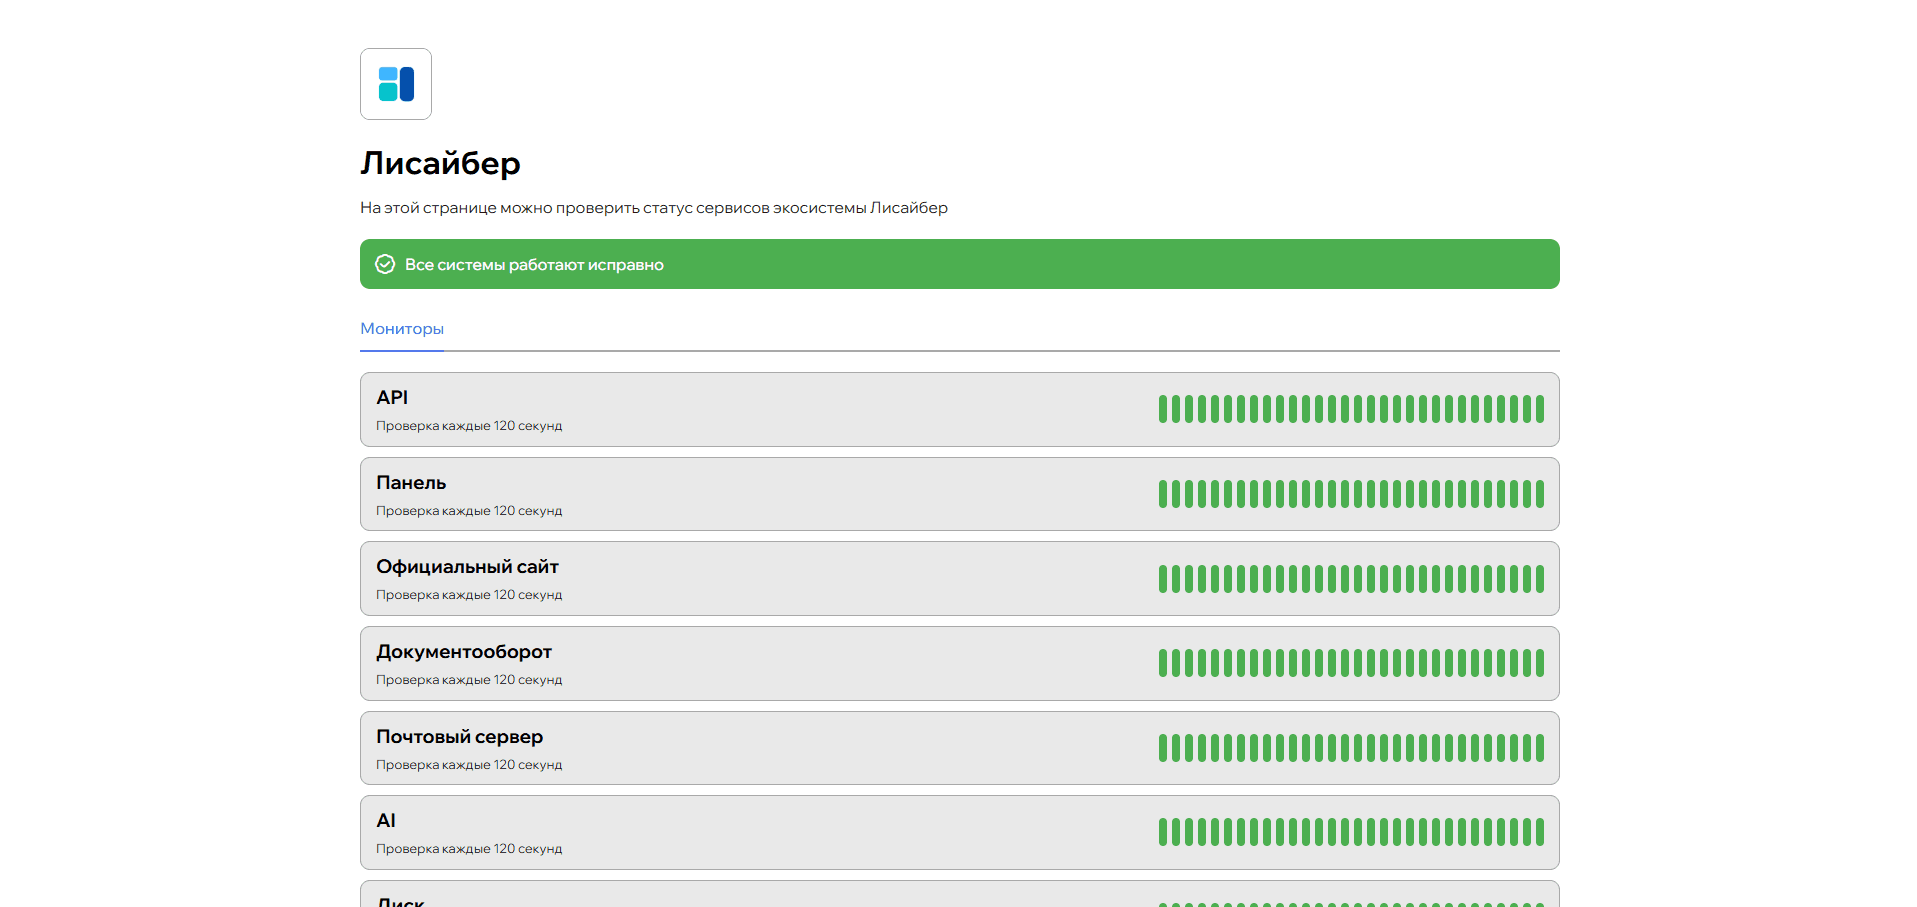Click check interval text under Документооборот
This screenshot has width=1917, height=907.
pos(469,680)
